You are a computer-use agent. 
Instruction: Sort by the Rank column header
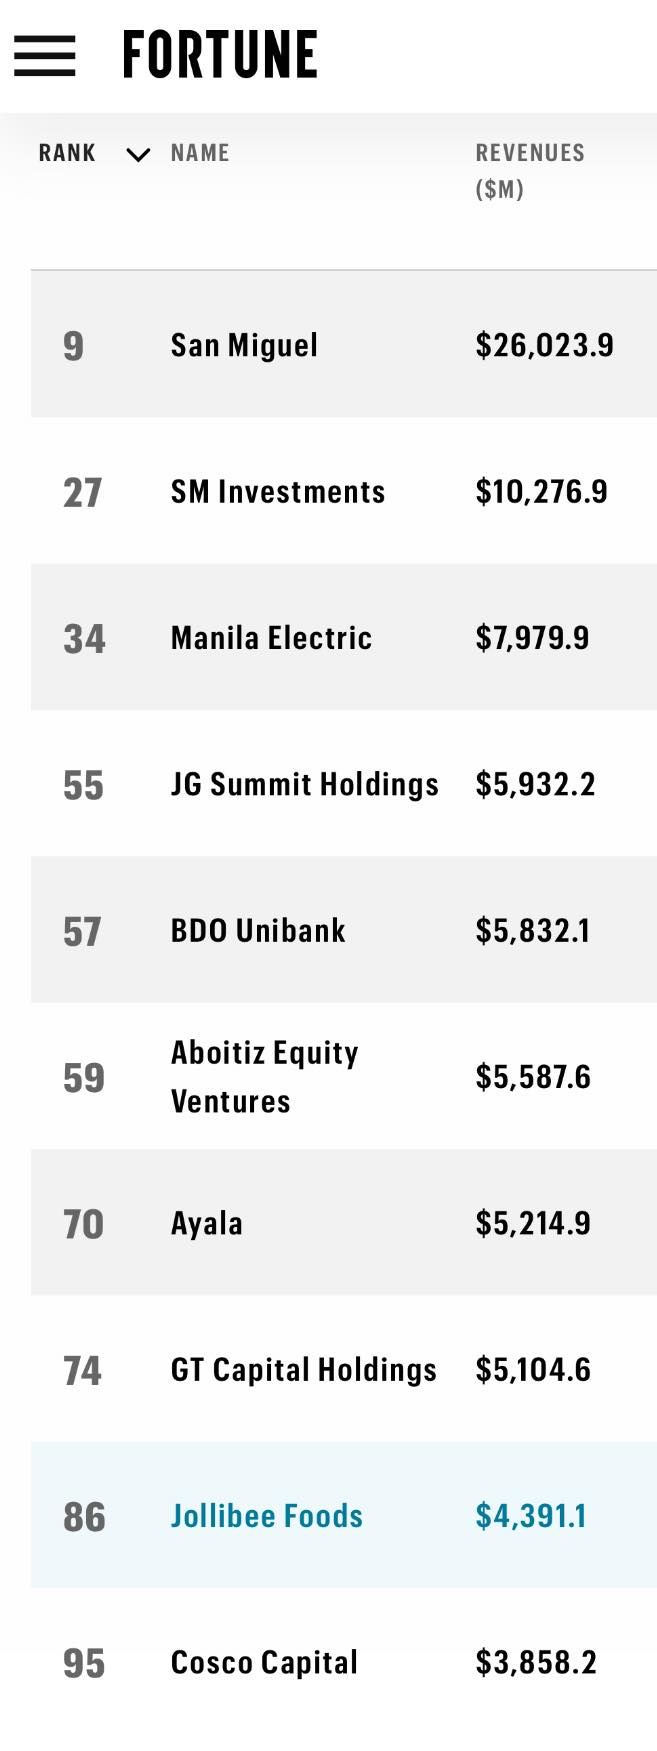click(x=67, y=153)
